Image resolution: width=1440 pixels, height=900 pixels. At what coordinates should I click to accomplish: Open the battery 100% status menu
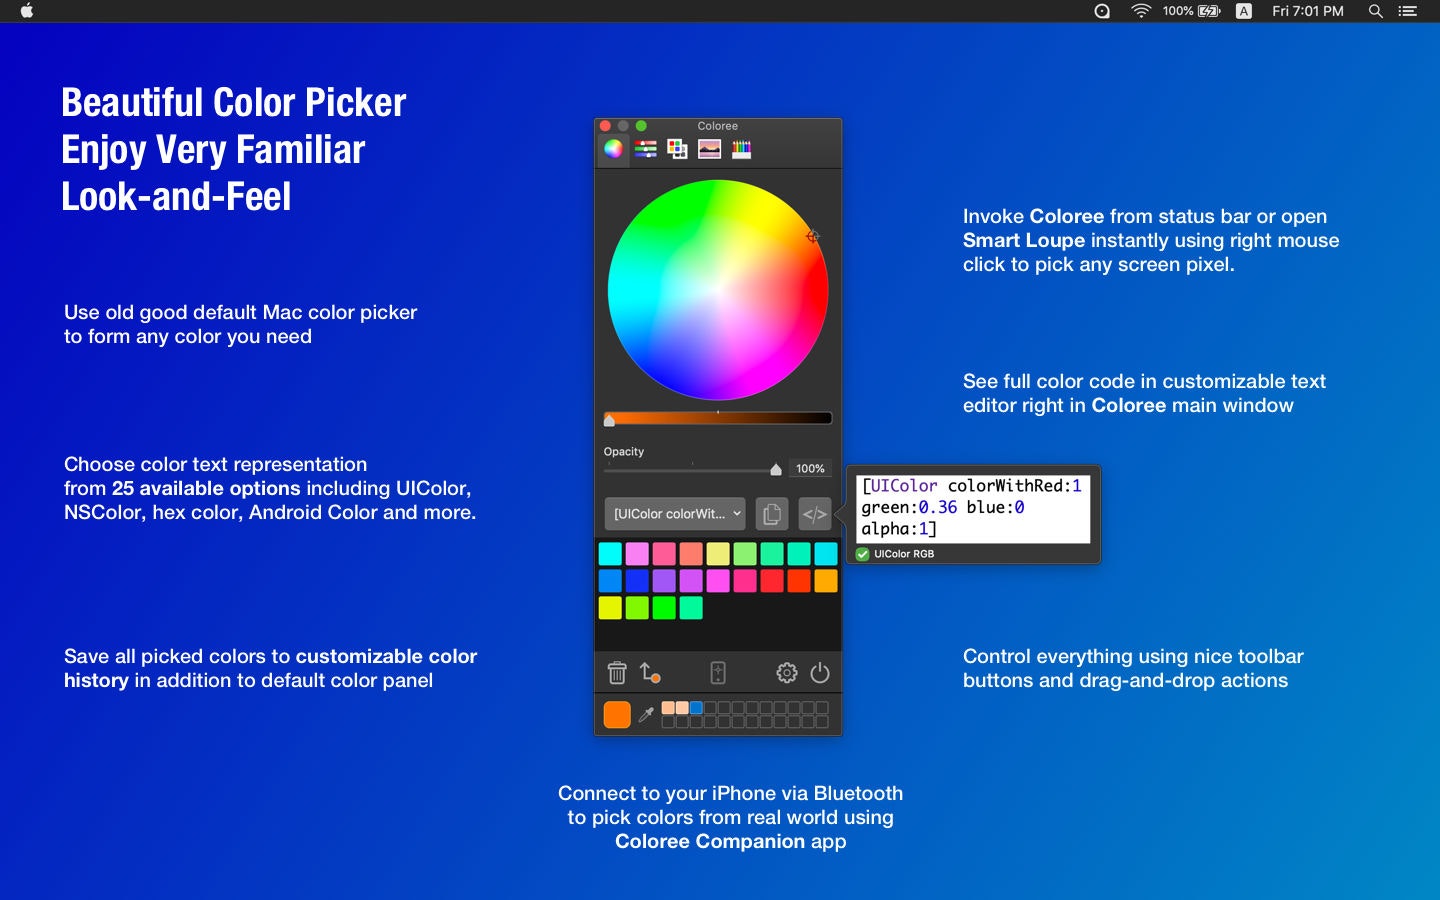(x=1191, y=11)
